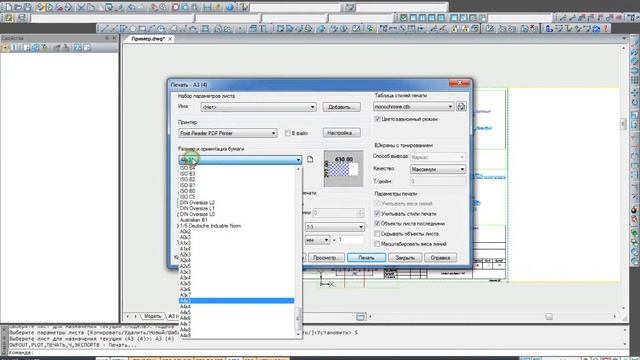
Task: Click the Справка help button
Action: tap(440, 258)
